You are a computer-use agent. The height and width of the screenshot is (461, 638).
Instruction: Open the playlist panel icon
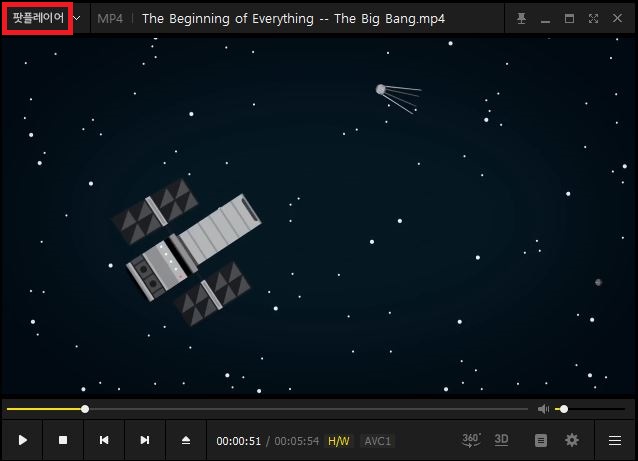541,440
